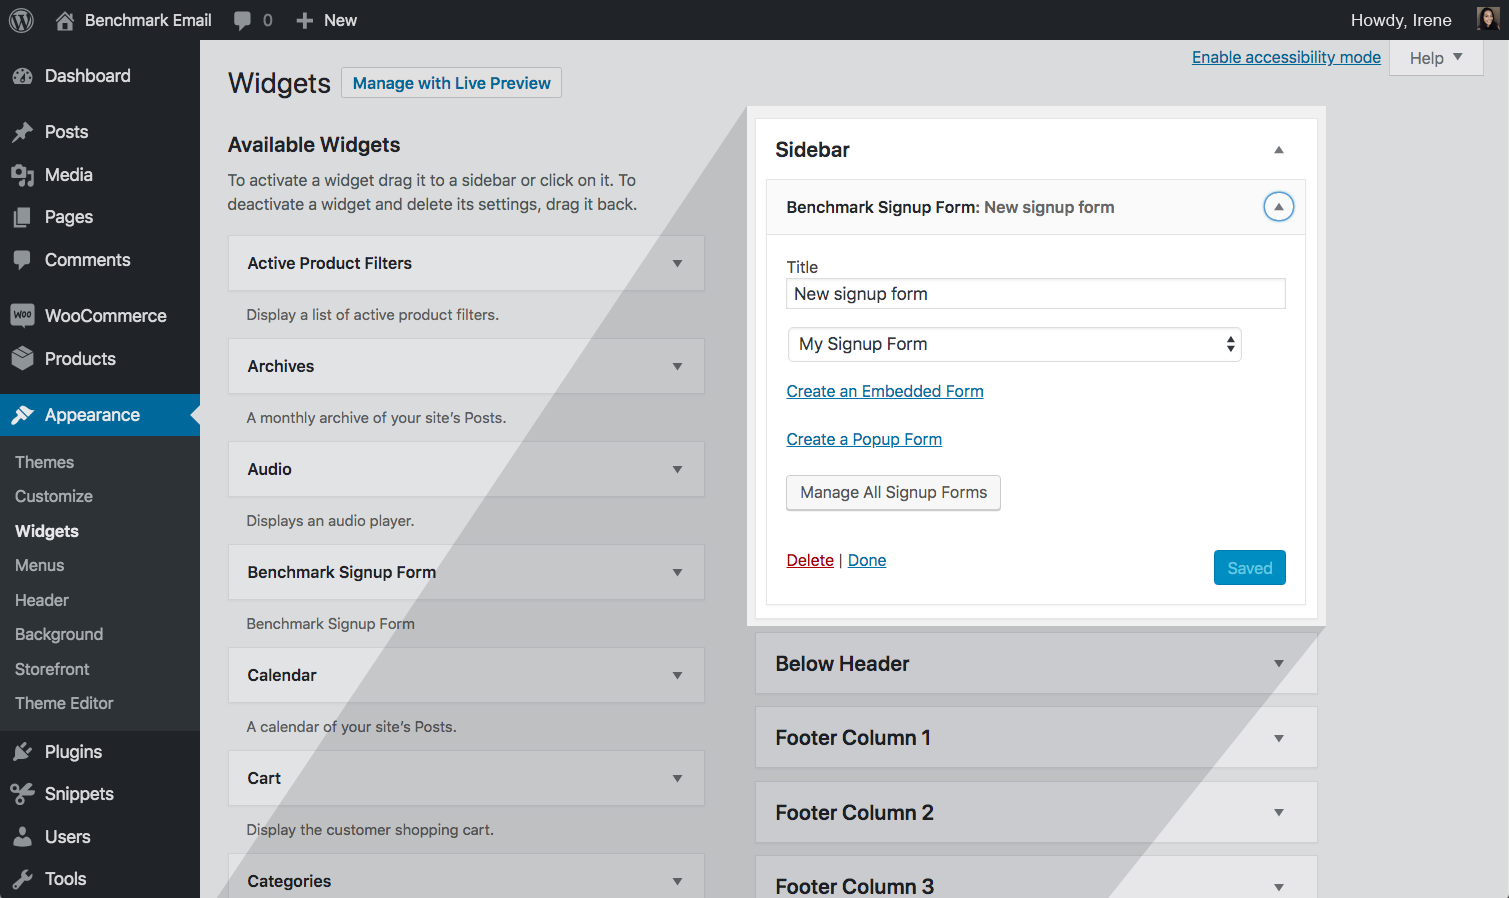Click the Plugins plug icon

point(22,752)
